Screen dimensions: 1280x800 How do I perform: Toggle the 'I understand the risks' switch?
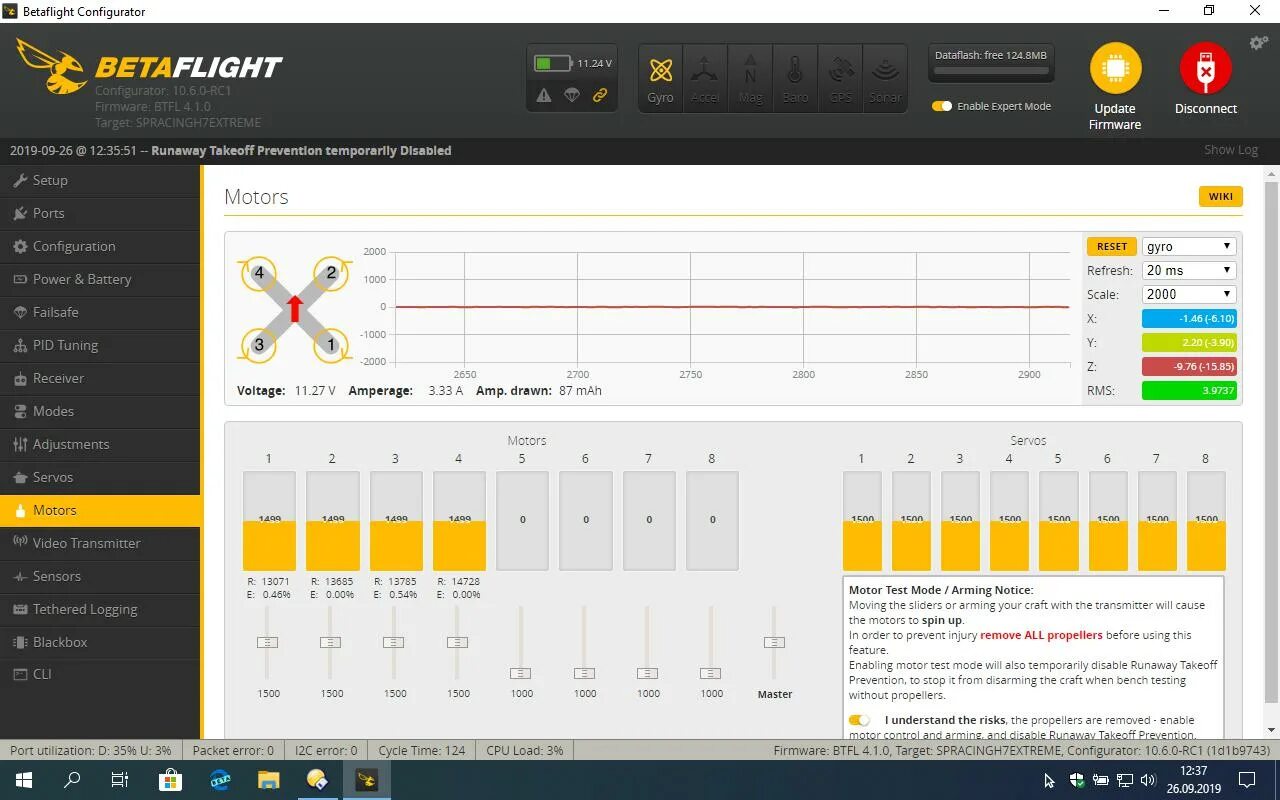pyautogui.click(x=859, y=720)
